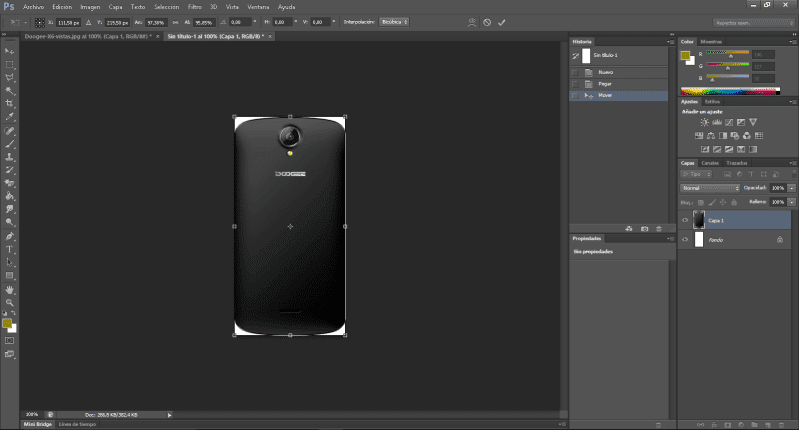Select the Capa 1 layer thumbnail
This screenshot has height=430, width=799.
[699, 220]
